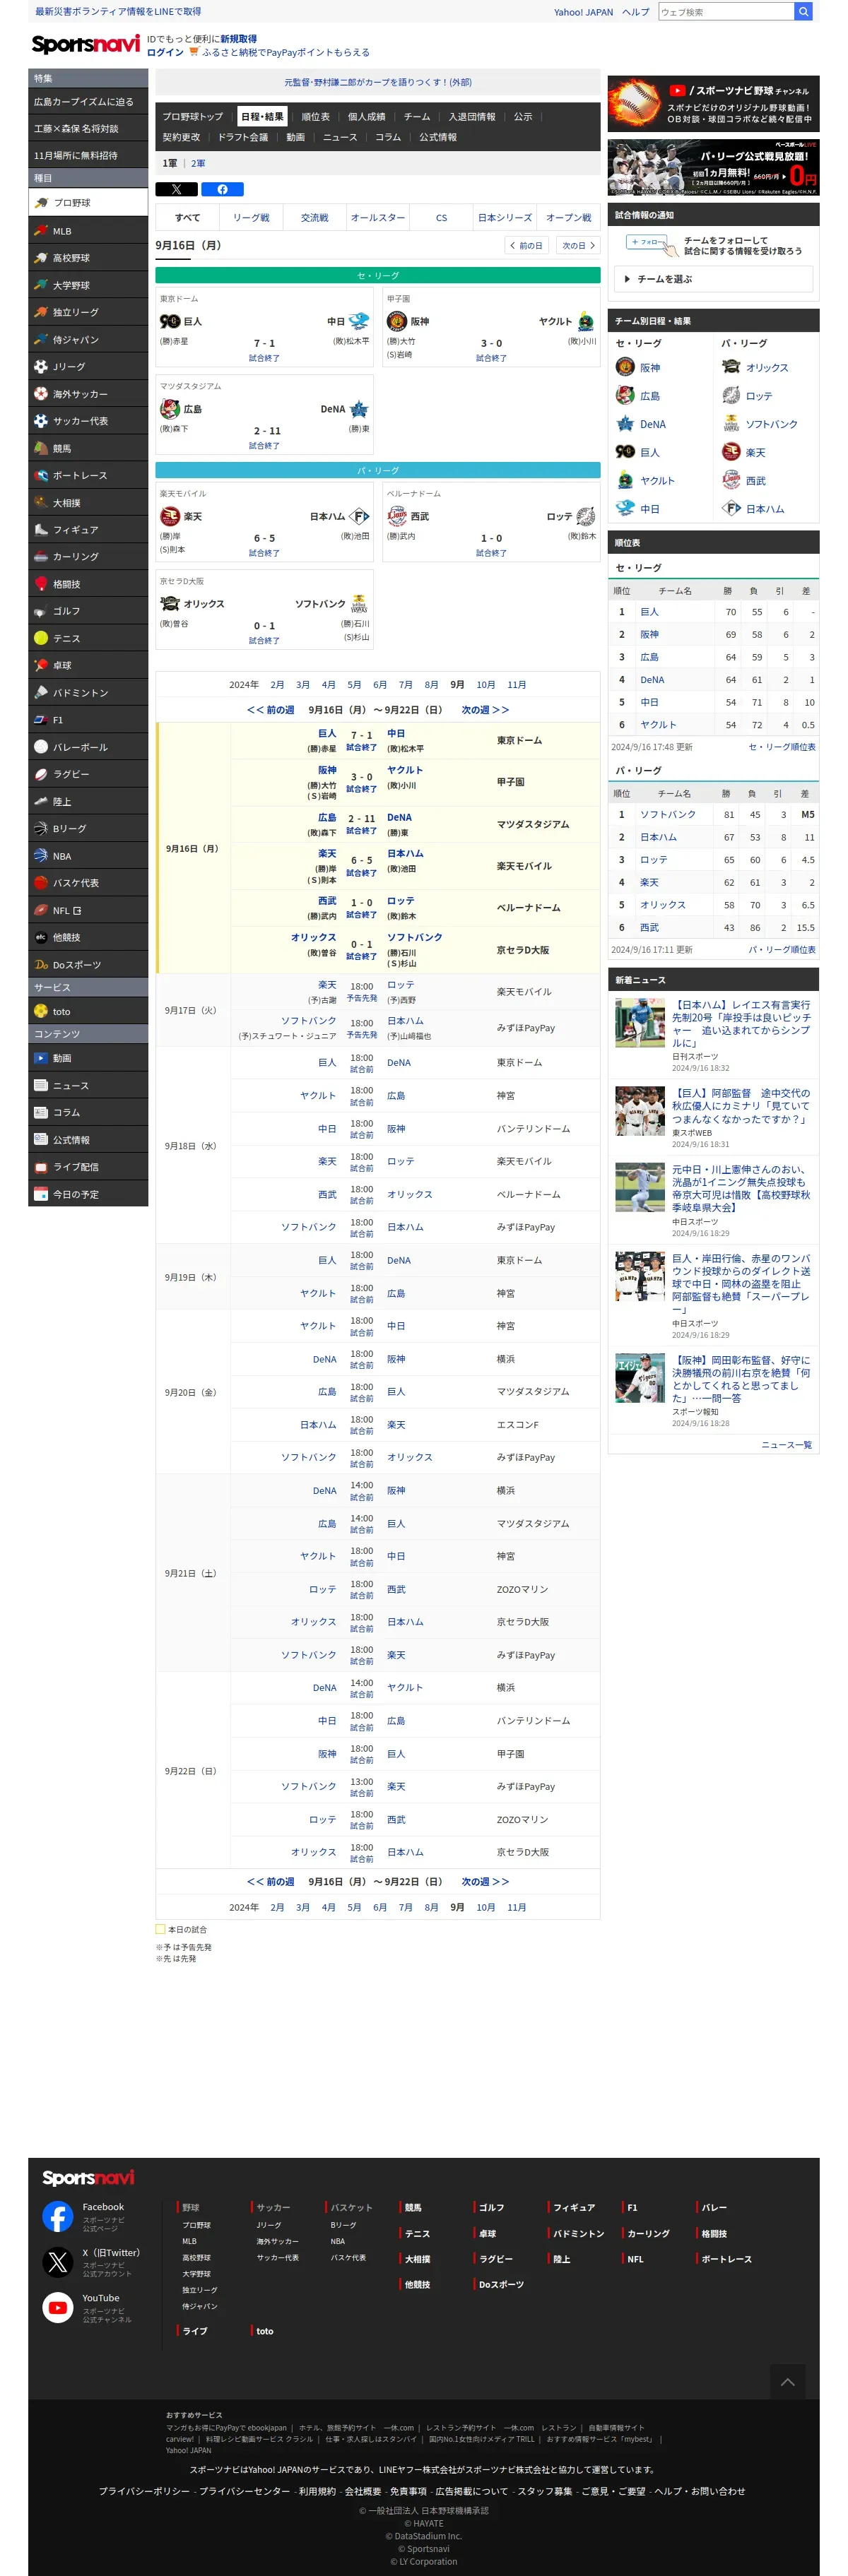Go to 前の週 above weekly schedule
This screenshot has height=2576, width=848.
tap(270, 710)
